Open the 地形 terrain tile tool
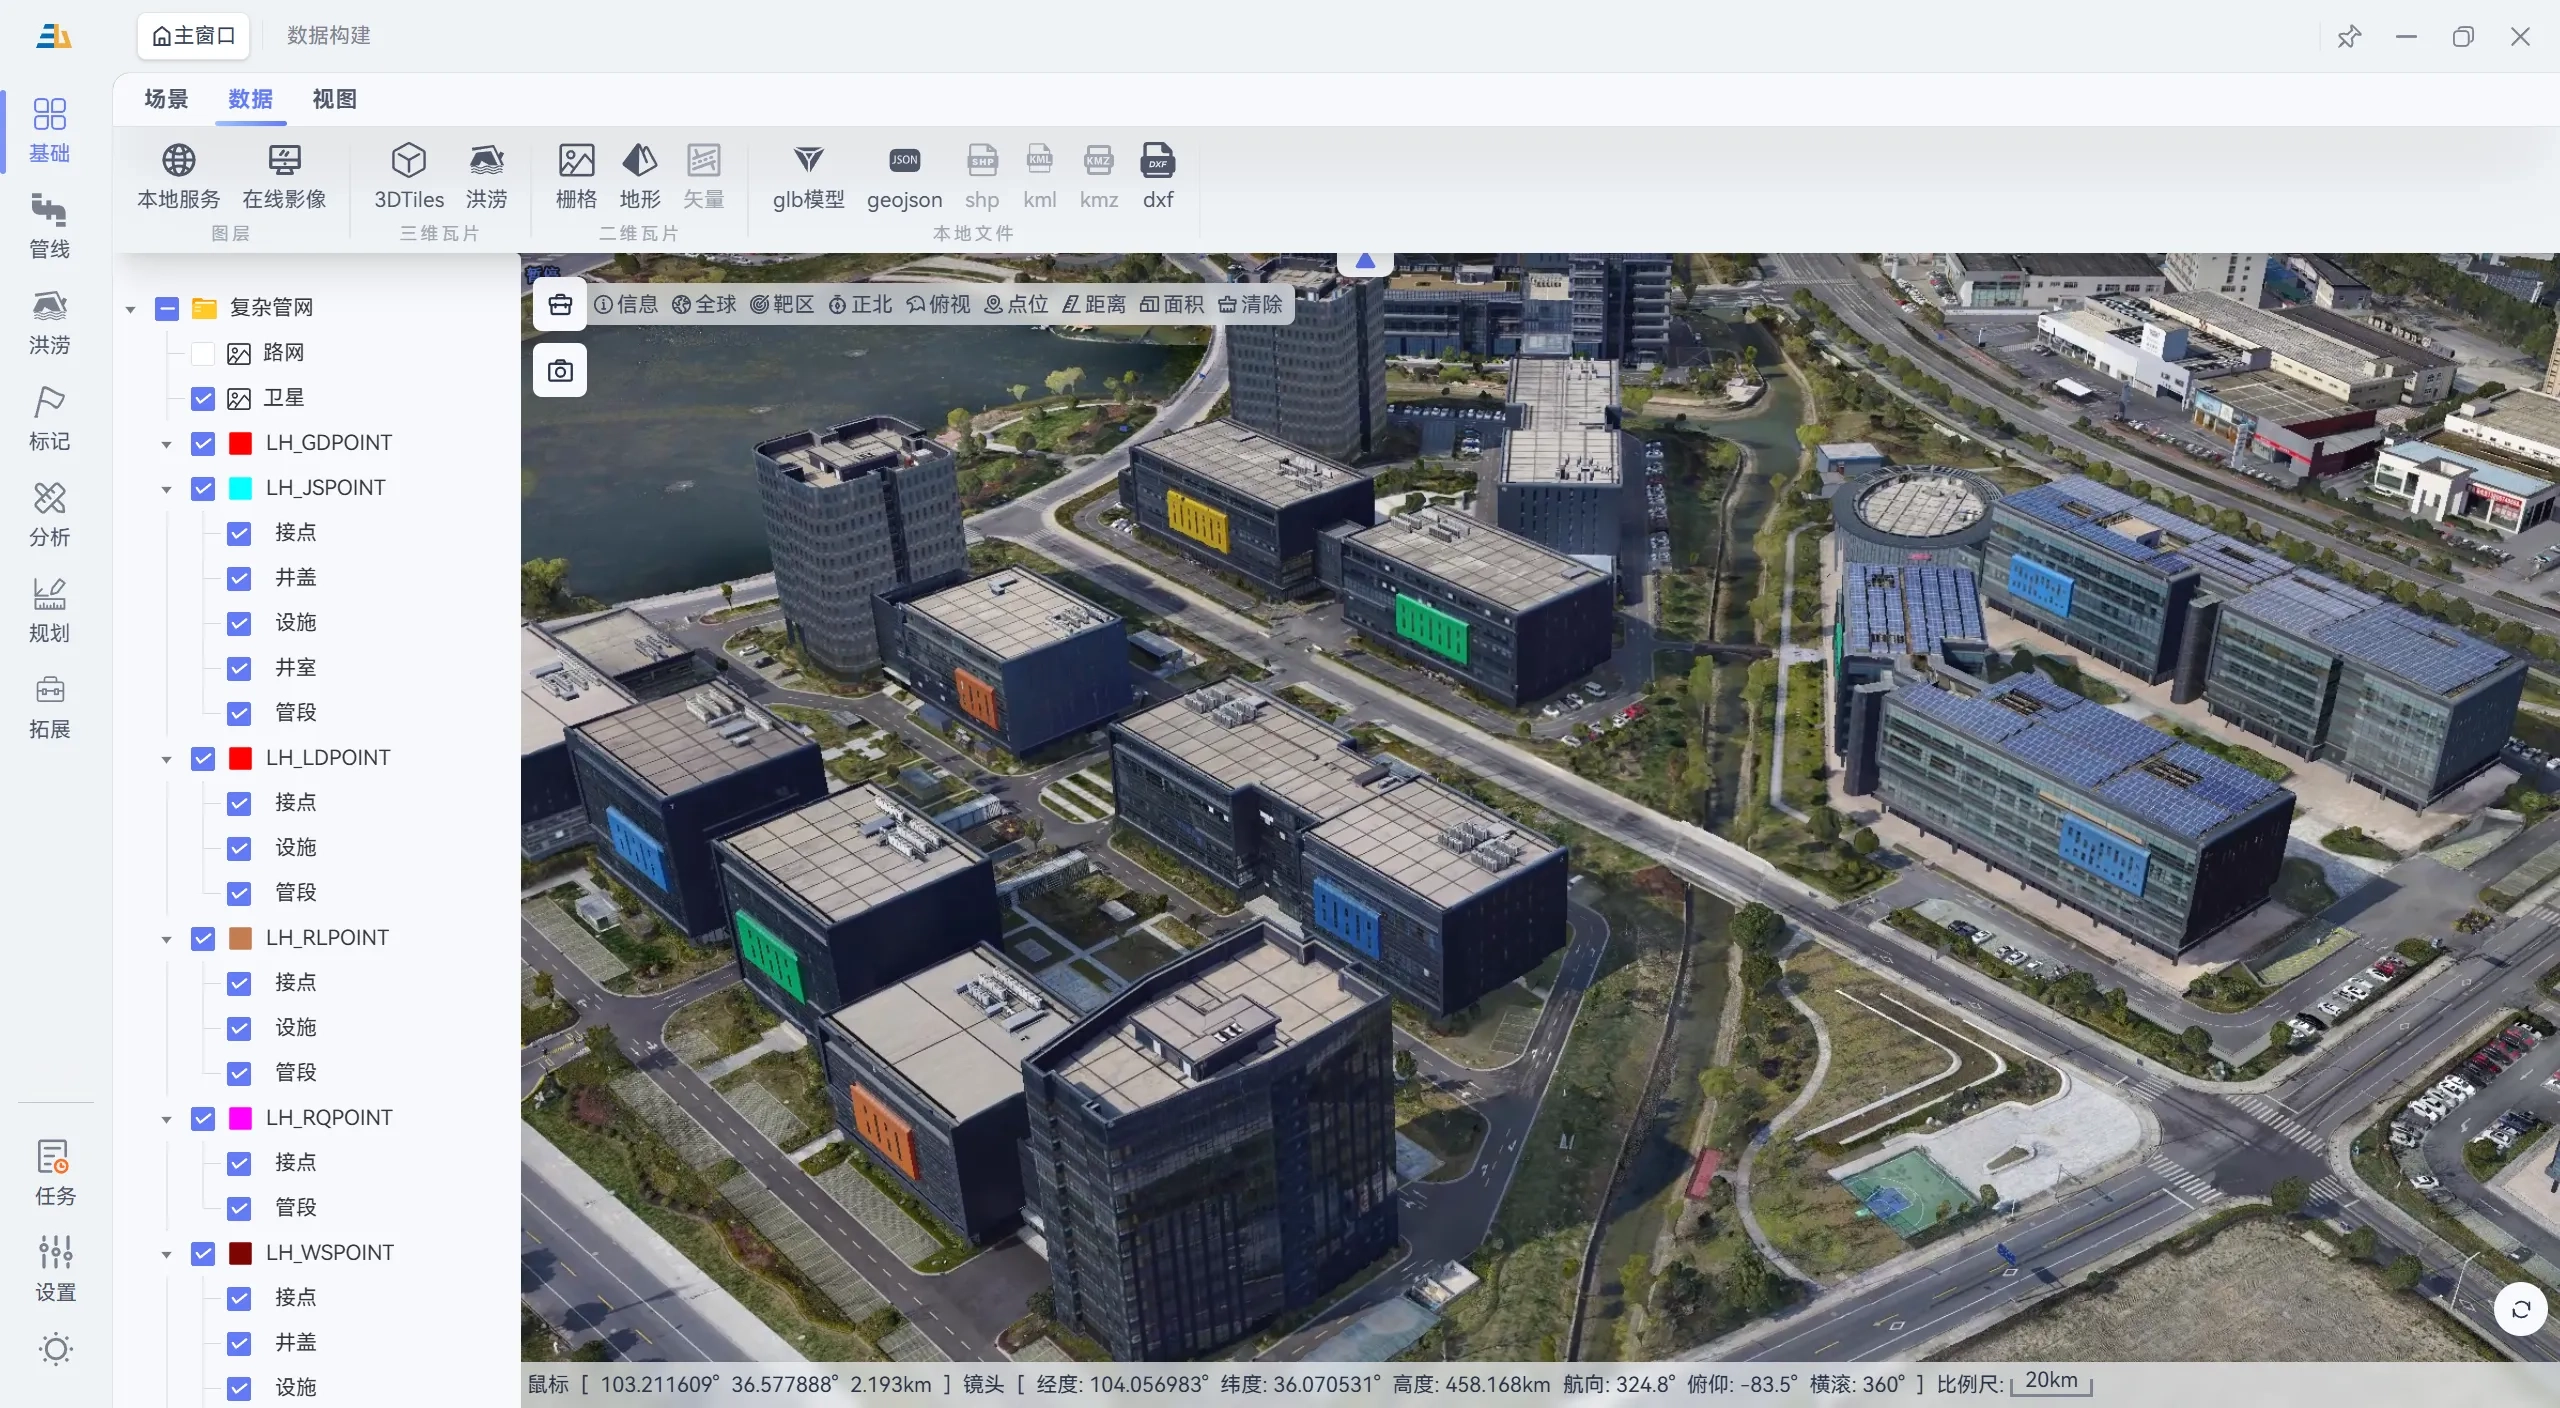This screenshot has height=1408, width=2560. (639, 160)
